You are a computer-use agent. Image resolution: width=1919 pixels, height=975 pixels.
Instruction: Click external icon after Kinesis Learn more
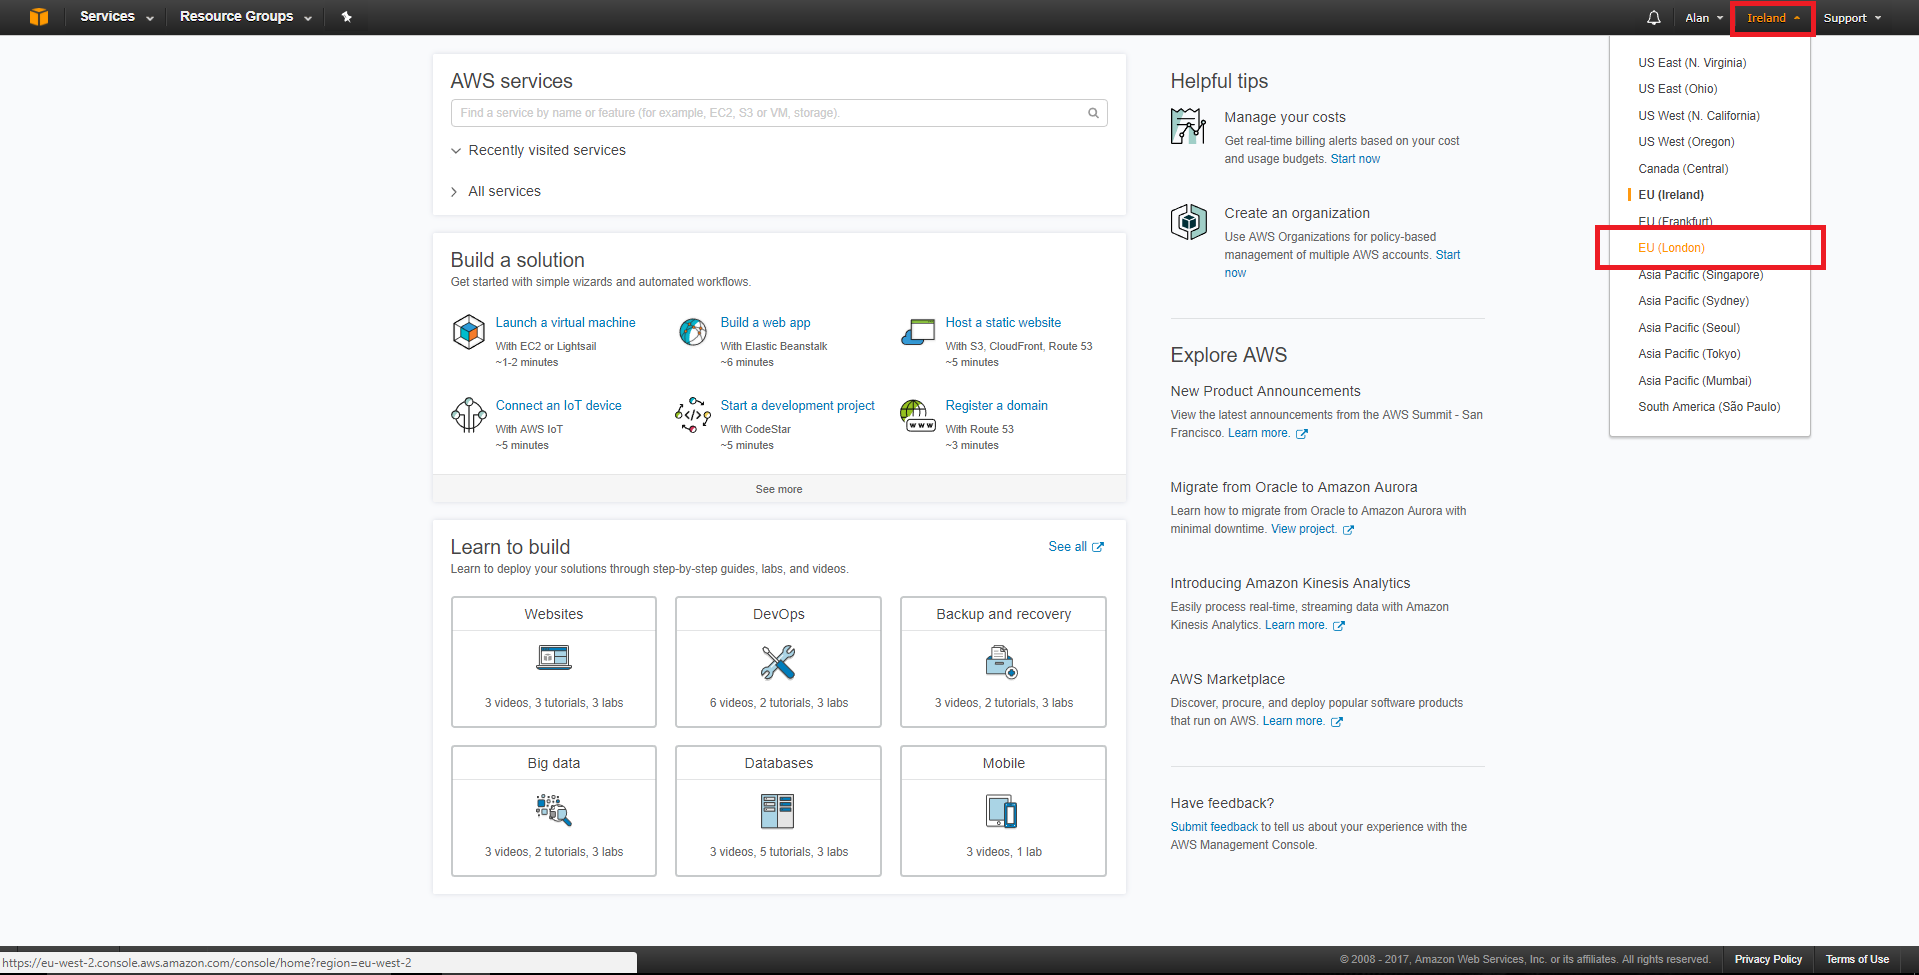click(x=1339, y=626)
